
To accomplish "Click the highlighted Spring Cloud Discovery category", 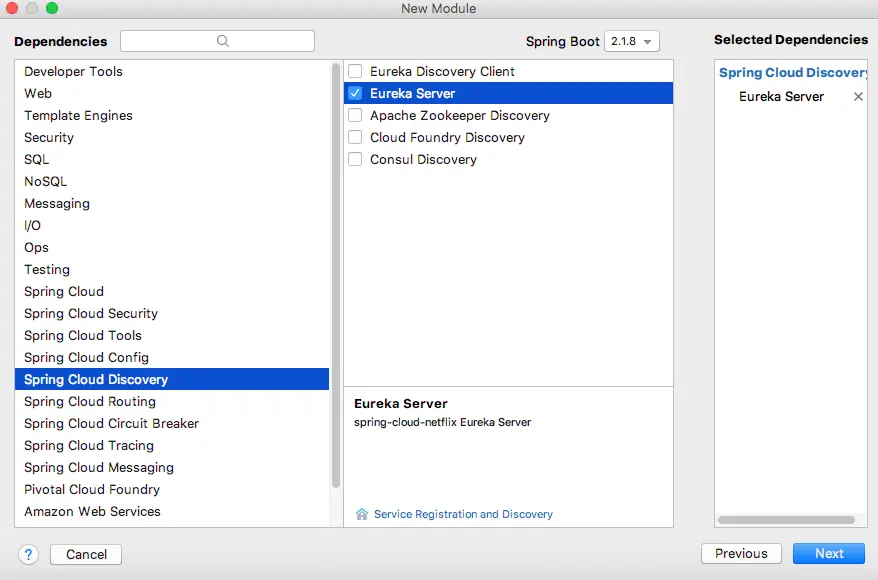I will point(172,379).
